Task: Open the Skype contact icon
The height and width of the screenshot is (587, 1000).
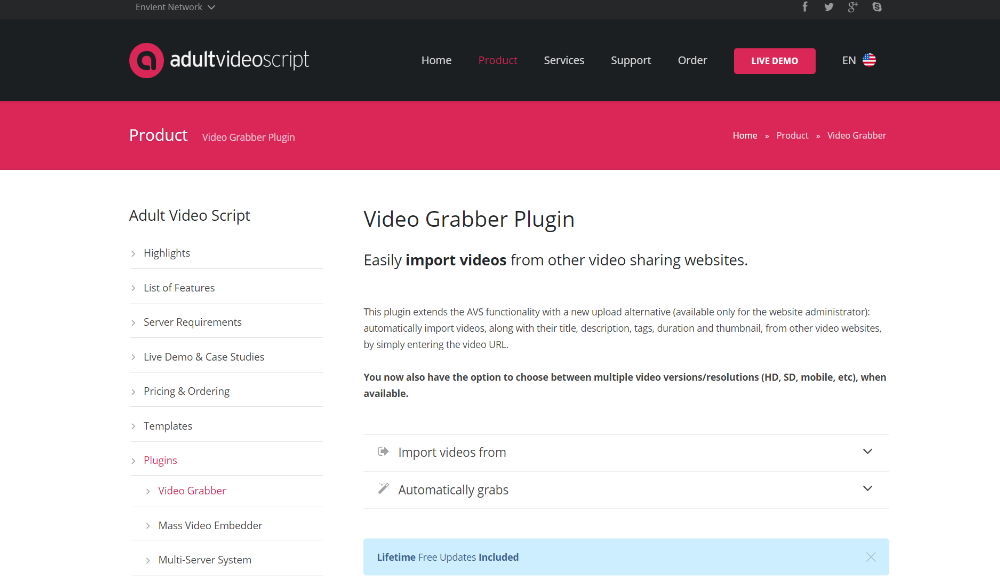Action: tap(877, 7)
